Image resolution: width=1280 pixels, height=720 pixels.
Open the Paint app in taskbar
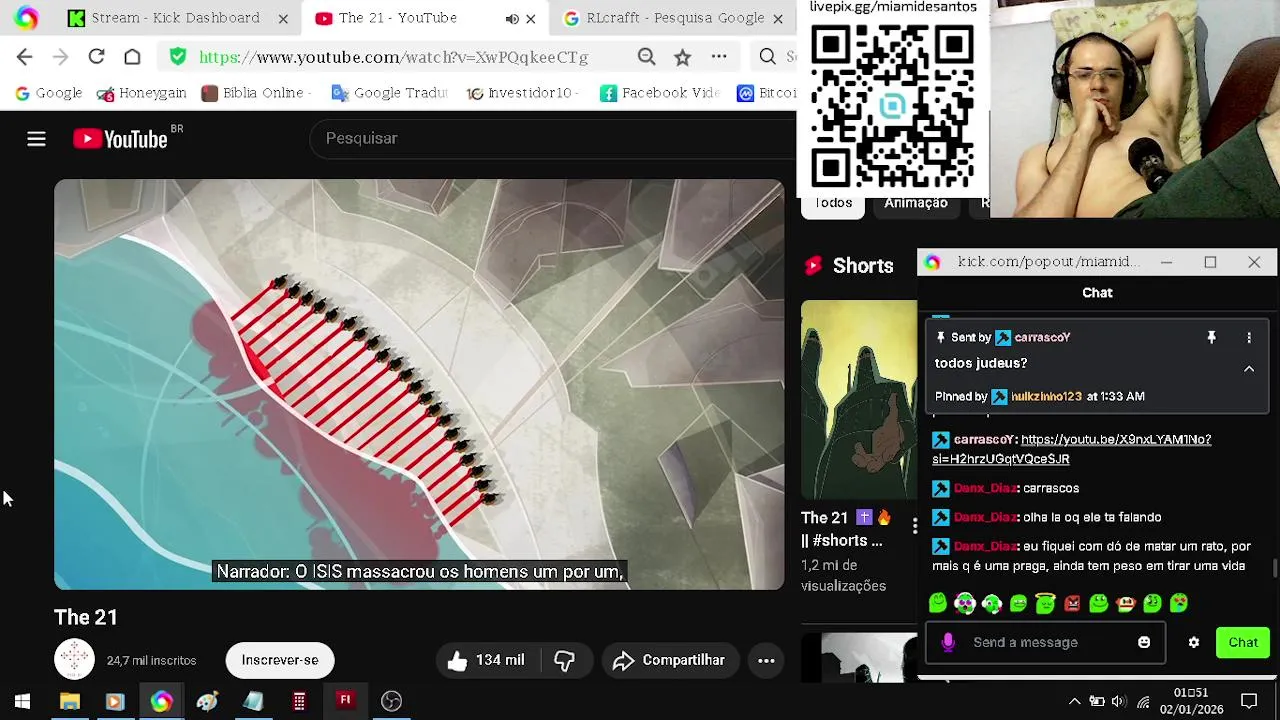click(x=207, y=701)
